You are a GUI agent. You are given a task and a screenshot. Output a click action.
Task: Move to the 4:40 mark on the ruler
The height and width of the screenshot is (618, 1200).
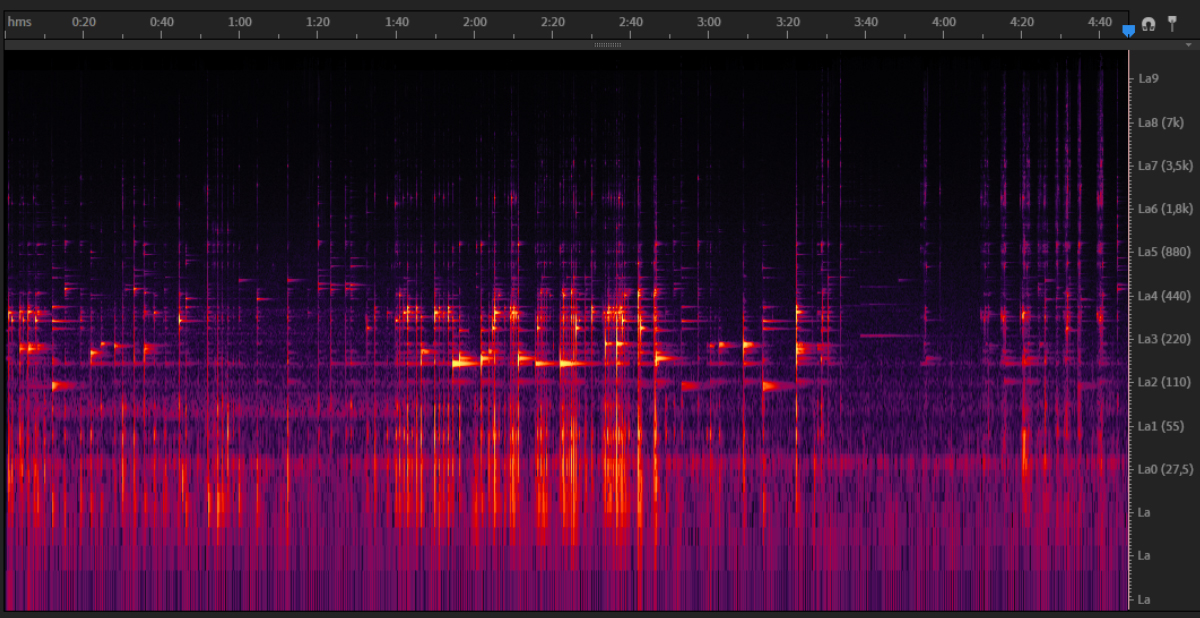coord(1100,22)
